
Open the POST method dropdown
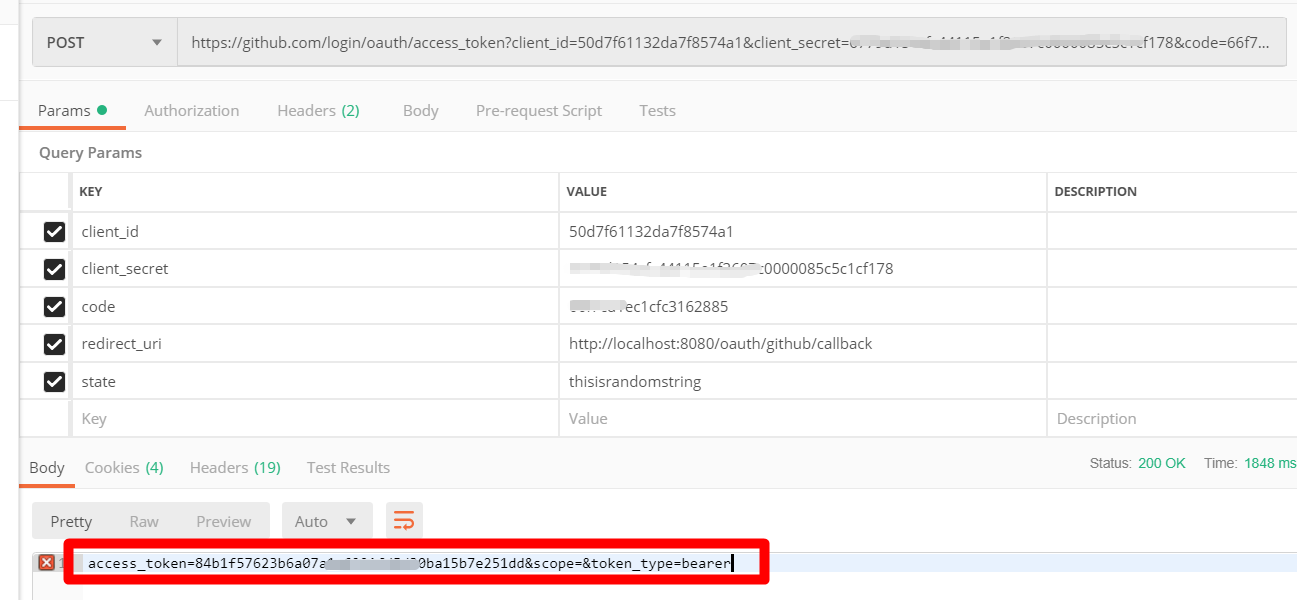pyautogui.click(x=104, y=43)
